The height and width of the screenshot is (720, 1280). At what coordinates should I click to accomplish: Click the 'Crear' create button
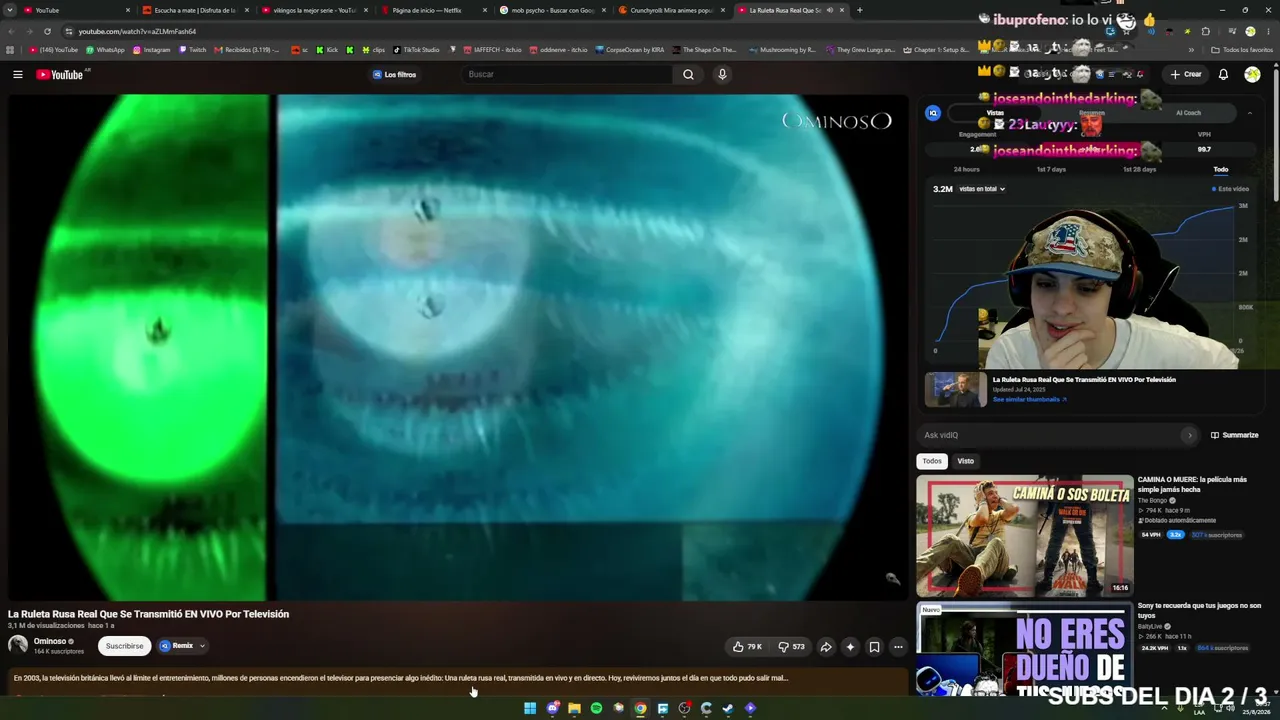(1186, 74)
